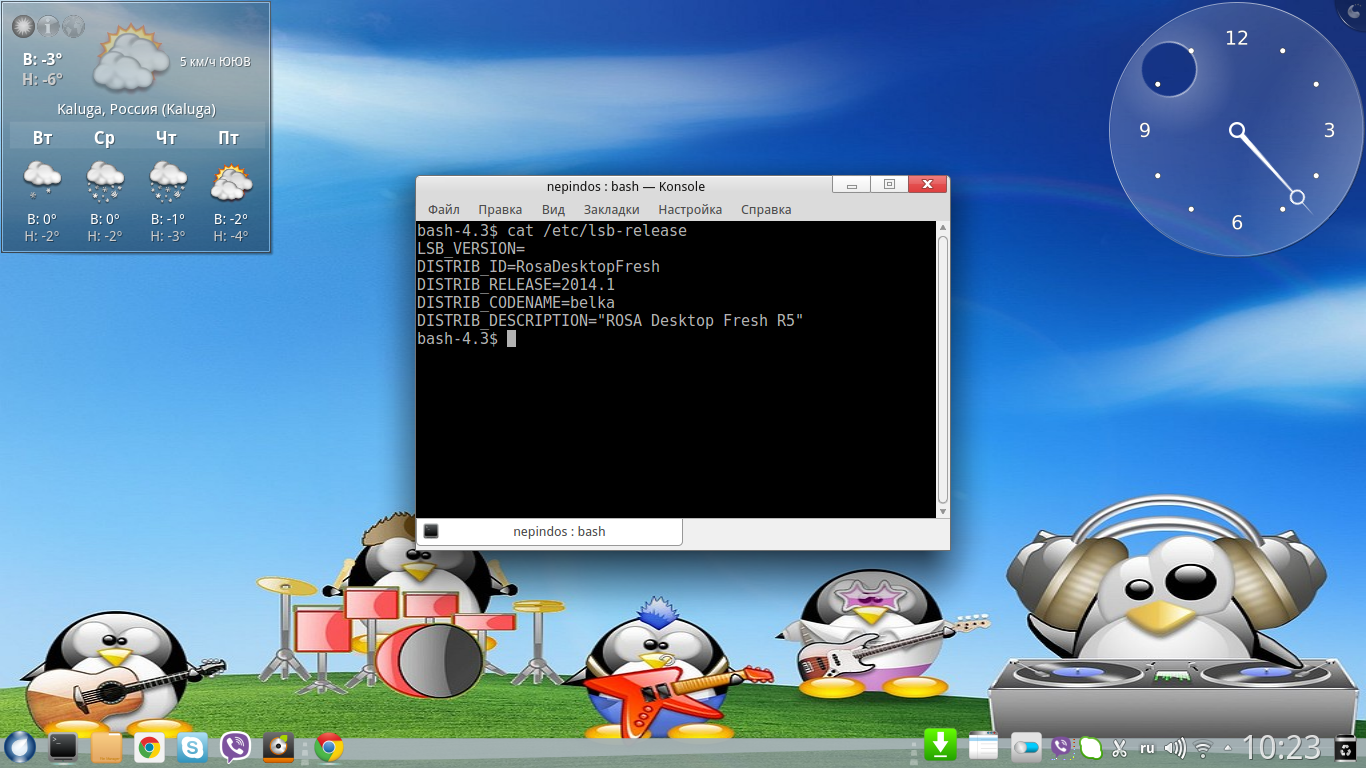Click the 'DISTRIB_CODENAME=belka' terminal line
The width and height of the screenshot is (1366, 768).
516,303
